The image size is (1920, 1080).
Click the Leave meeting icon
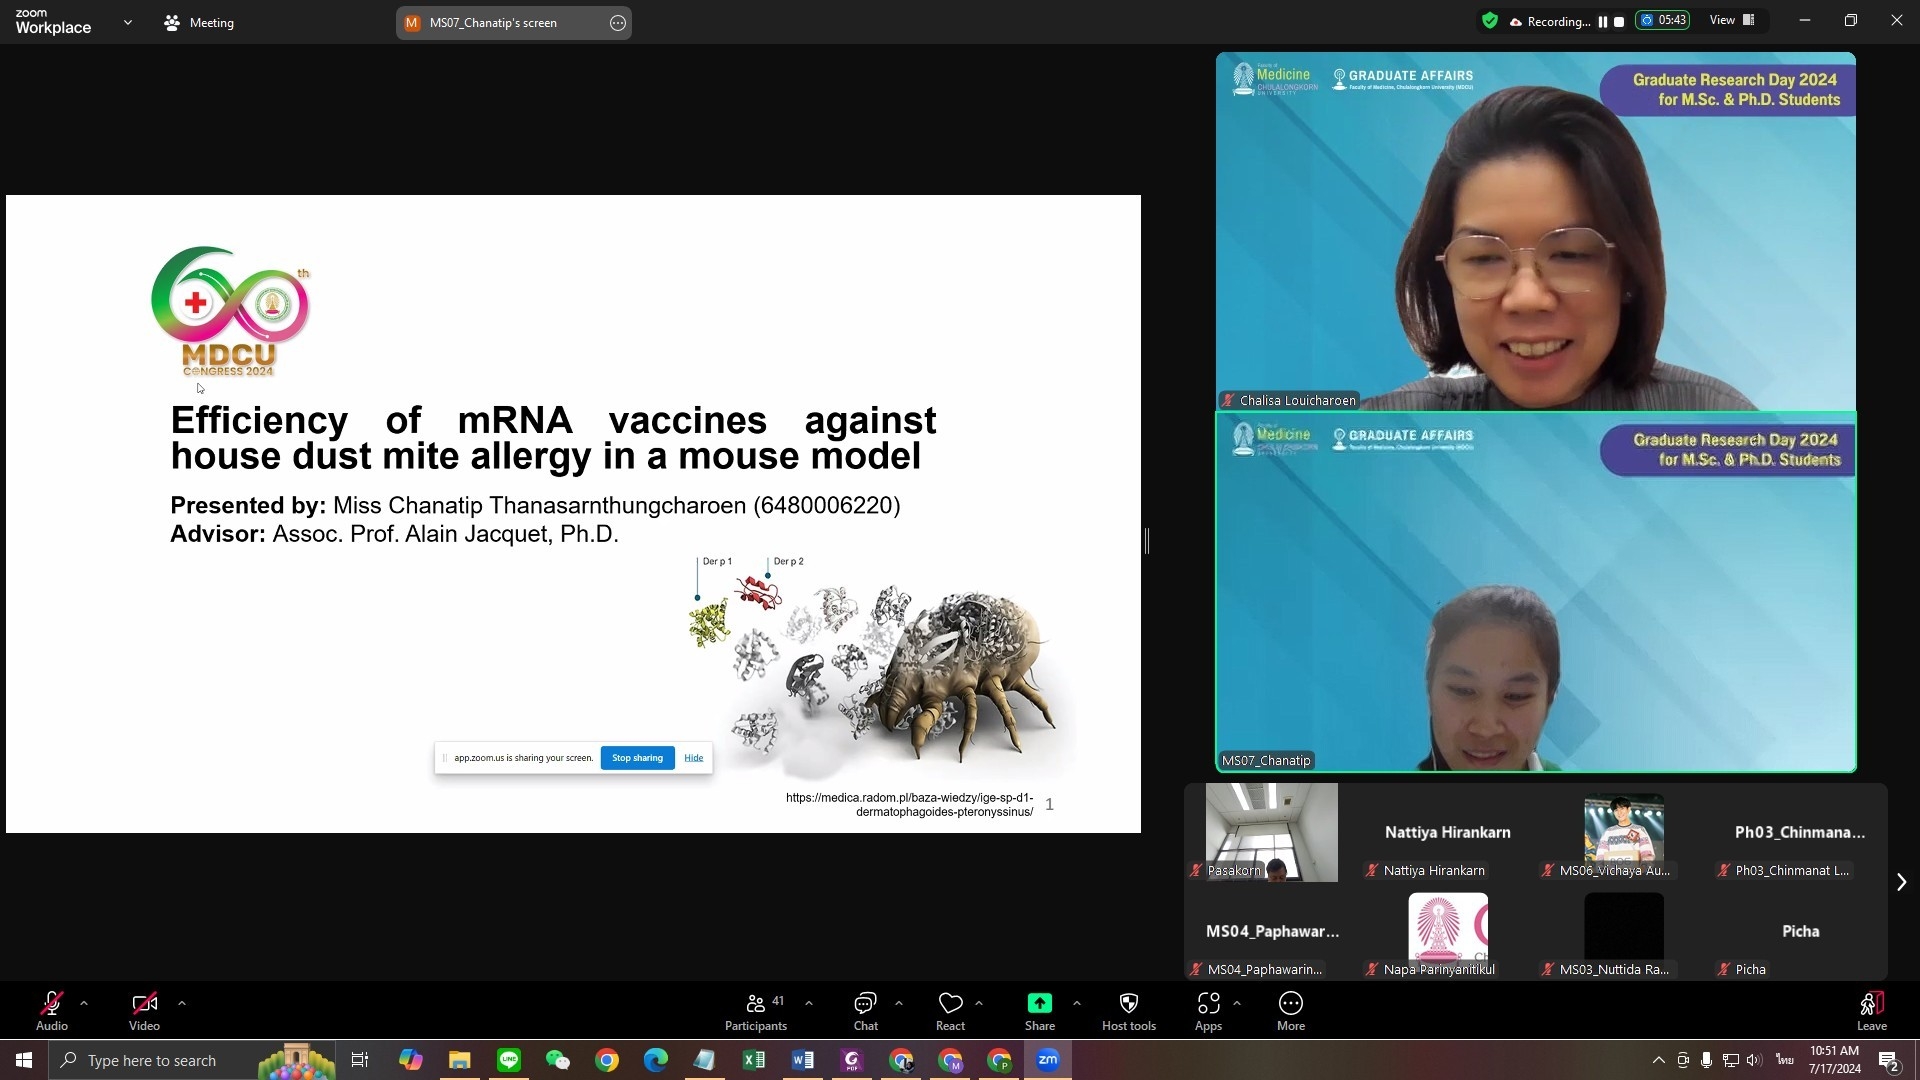coord(1871,1004)
